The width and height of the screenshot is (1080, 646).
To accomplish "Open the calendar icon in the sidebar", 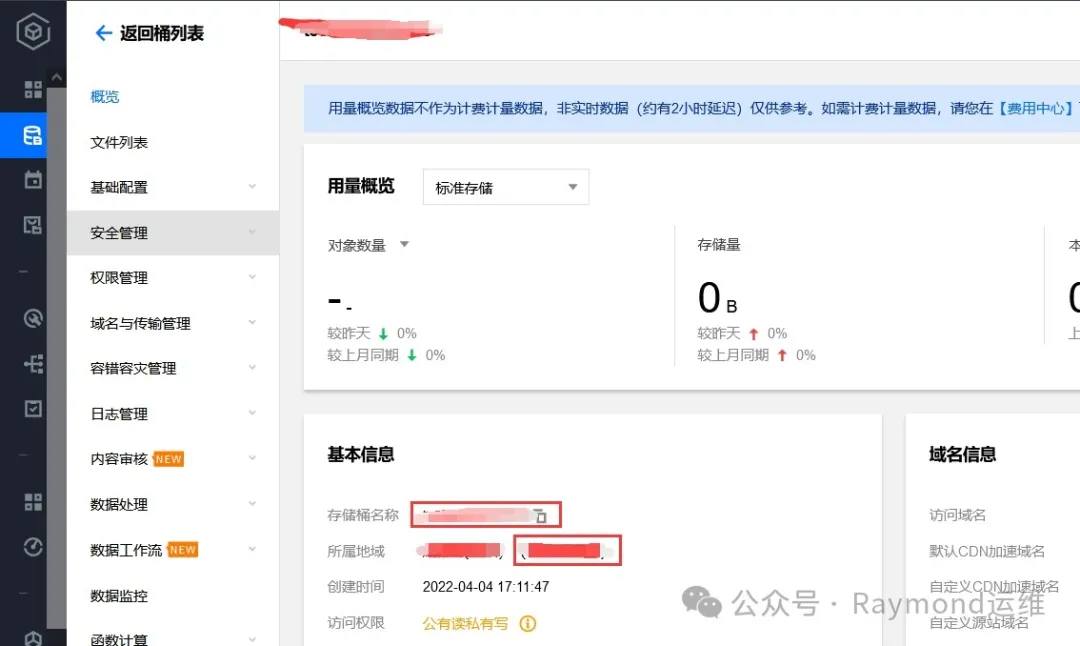I will 33,180.
